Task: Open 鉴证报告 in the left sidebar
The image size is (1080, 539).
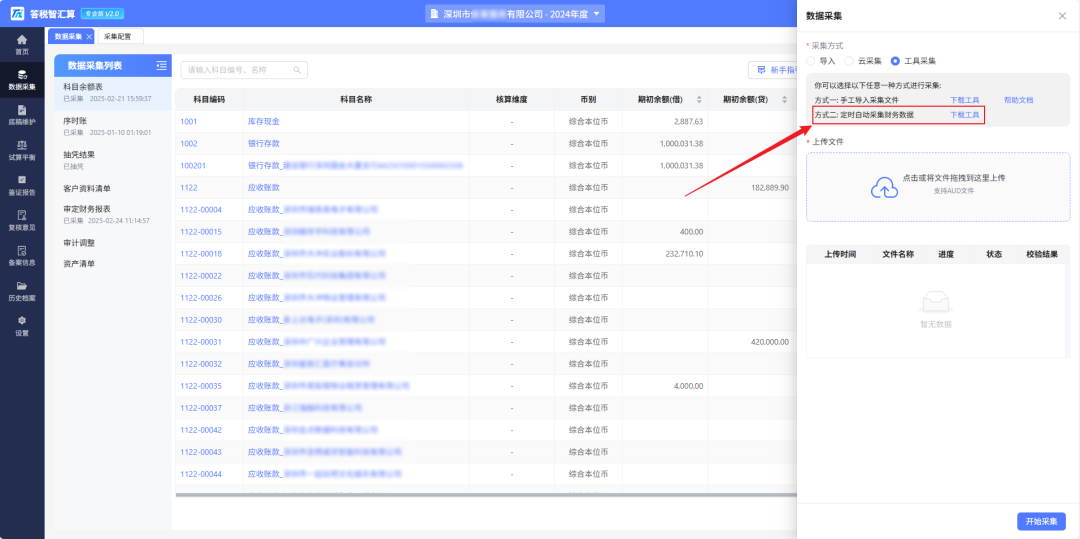Action: (x=22, y=186)
